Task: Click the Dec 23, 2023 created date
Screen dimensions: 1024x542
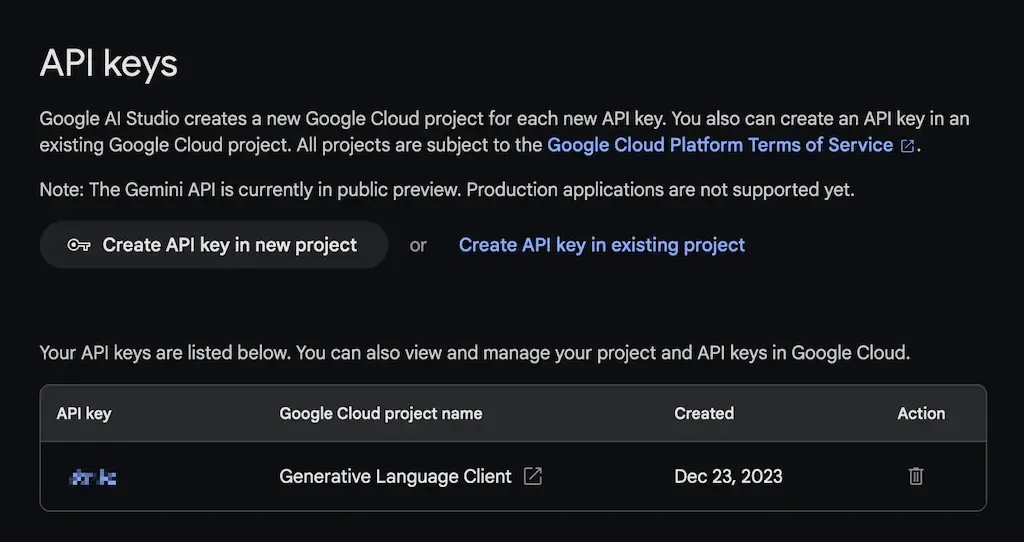Action: coord(728,476)
